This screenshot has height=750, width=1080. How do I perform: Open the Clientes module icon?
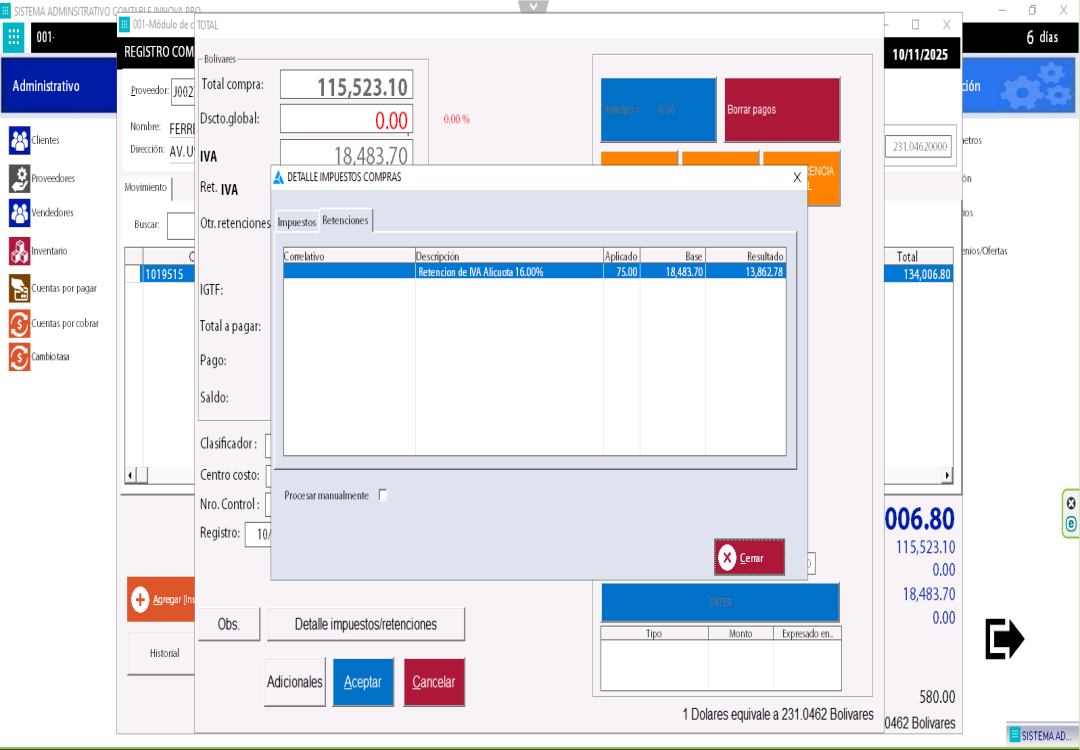pyautogui.click(x=19, y=141)
